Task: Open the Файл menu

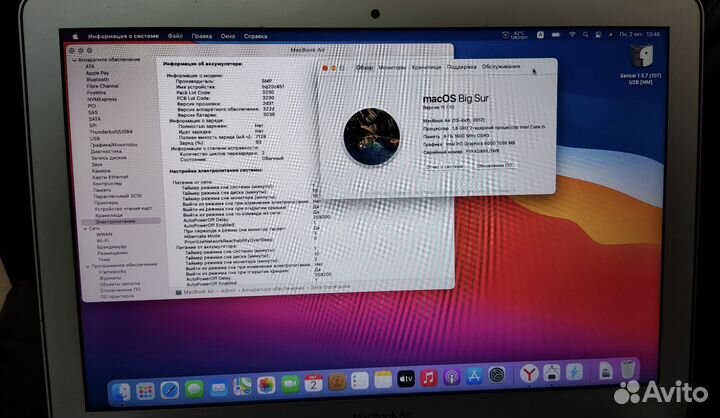Action: [x=175, y=36]
